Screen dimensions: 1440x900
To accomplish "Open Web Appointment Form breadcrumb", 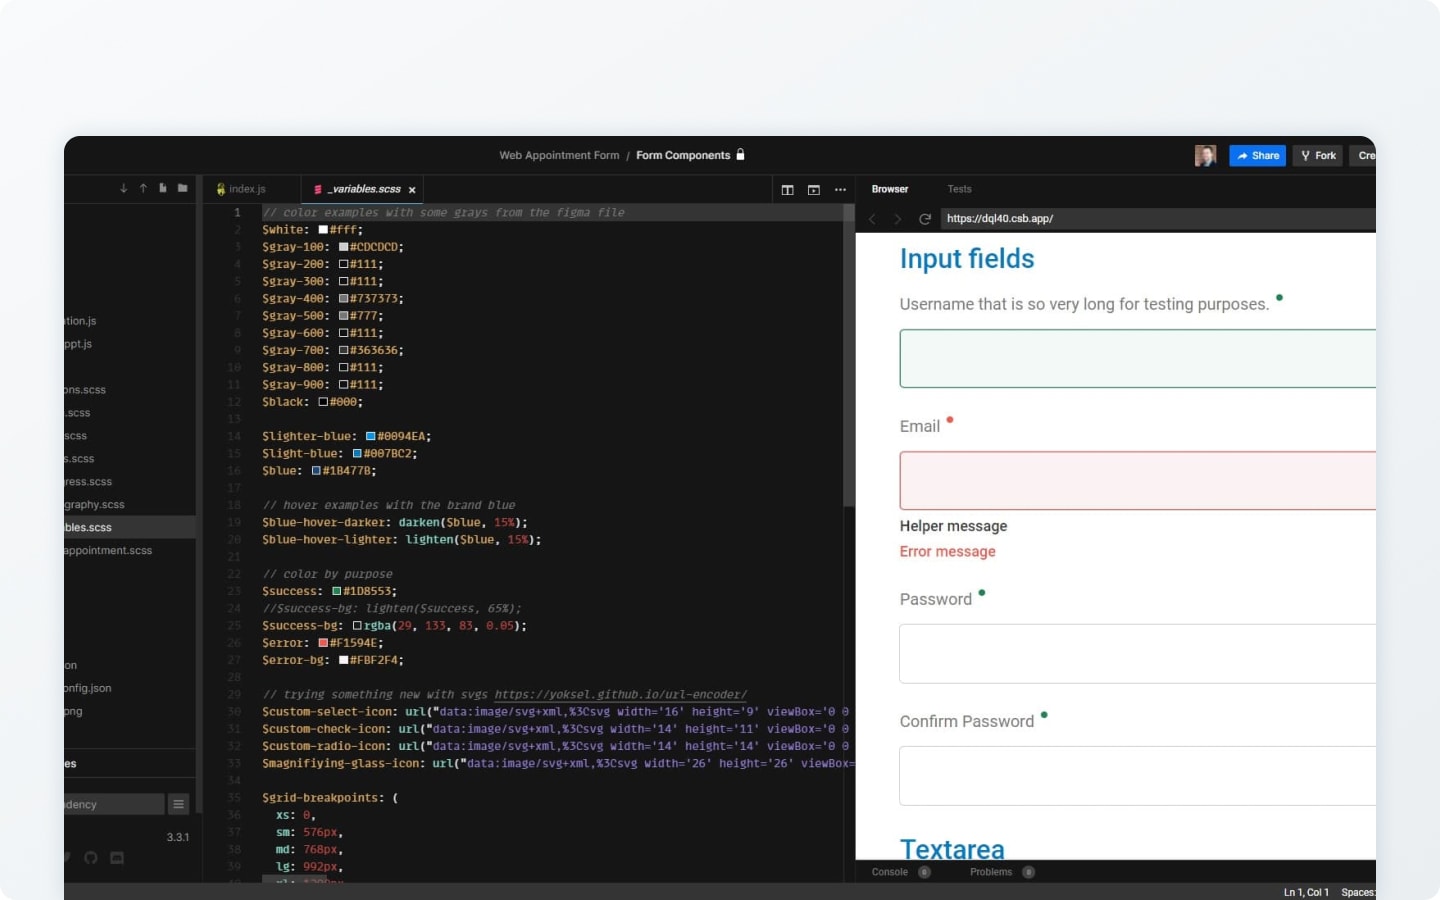I will point(559,156).
